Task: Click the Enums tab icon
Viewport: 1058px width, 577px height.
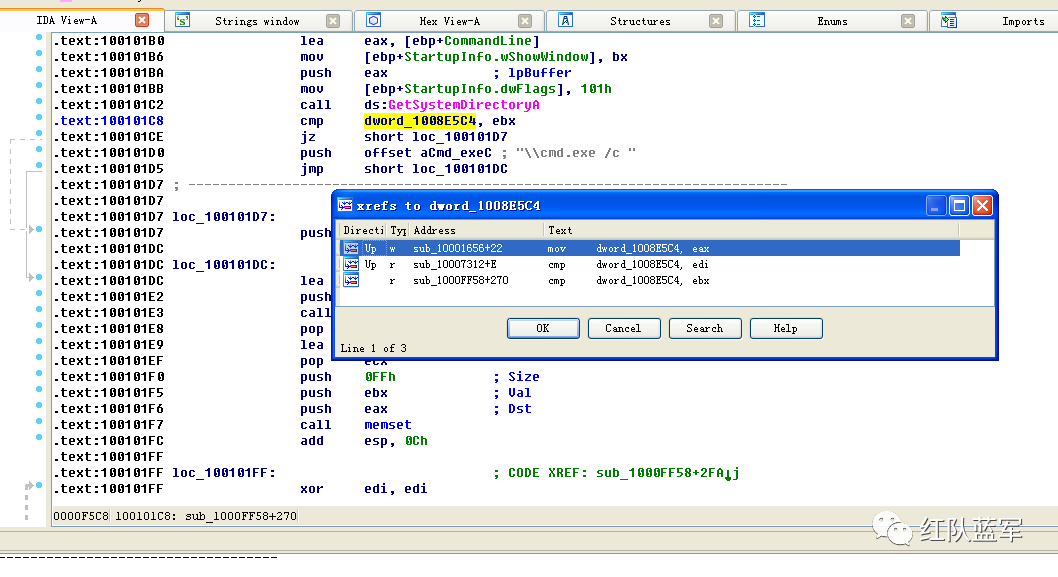Action: (x=758, y=20)
